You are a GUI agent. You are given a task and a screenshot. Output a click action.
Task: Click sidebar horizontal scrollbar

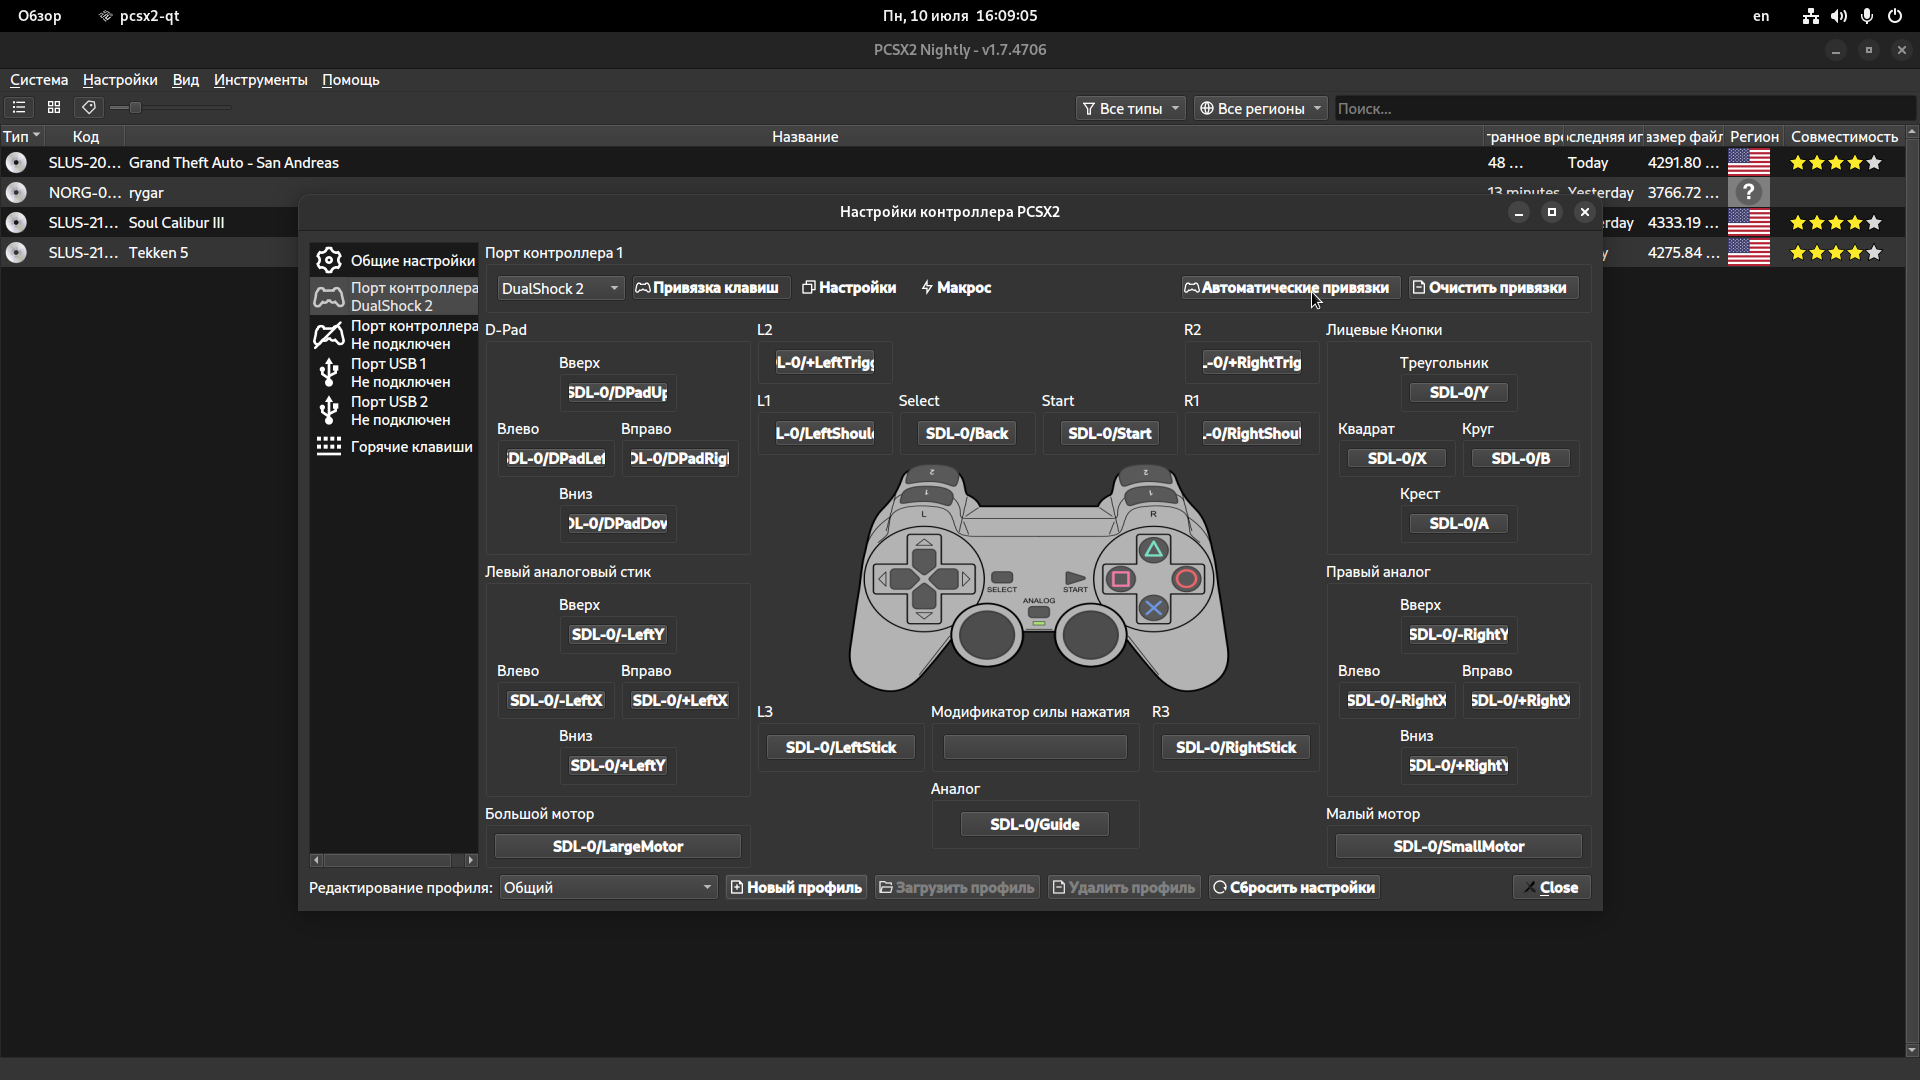pyautogui.click(x=388, y=860)
